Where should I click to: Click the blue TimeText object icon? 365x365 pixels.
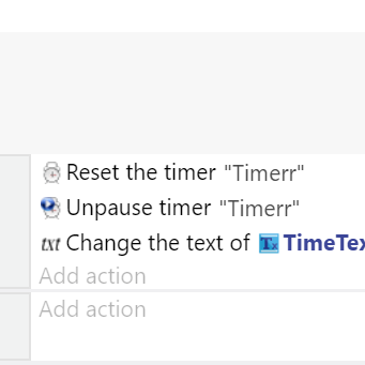(269, 244)
